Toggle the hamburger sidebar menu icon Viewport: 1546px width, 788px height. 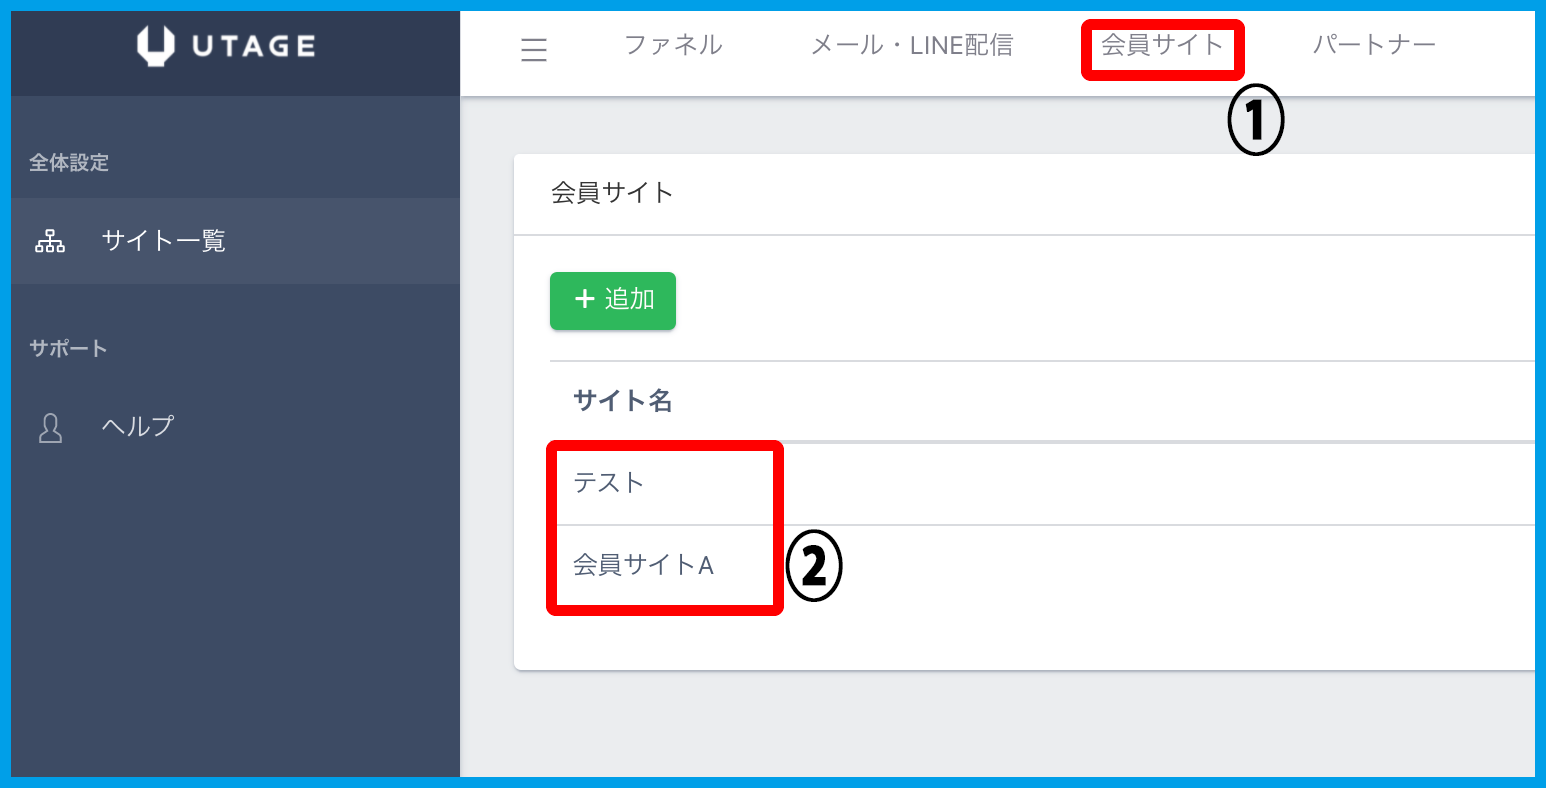click(x=534, y=50)
